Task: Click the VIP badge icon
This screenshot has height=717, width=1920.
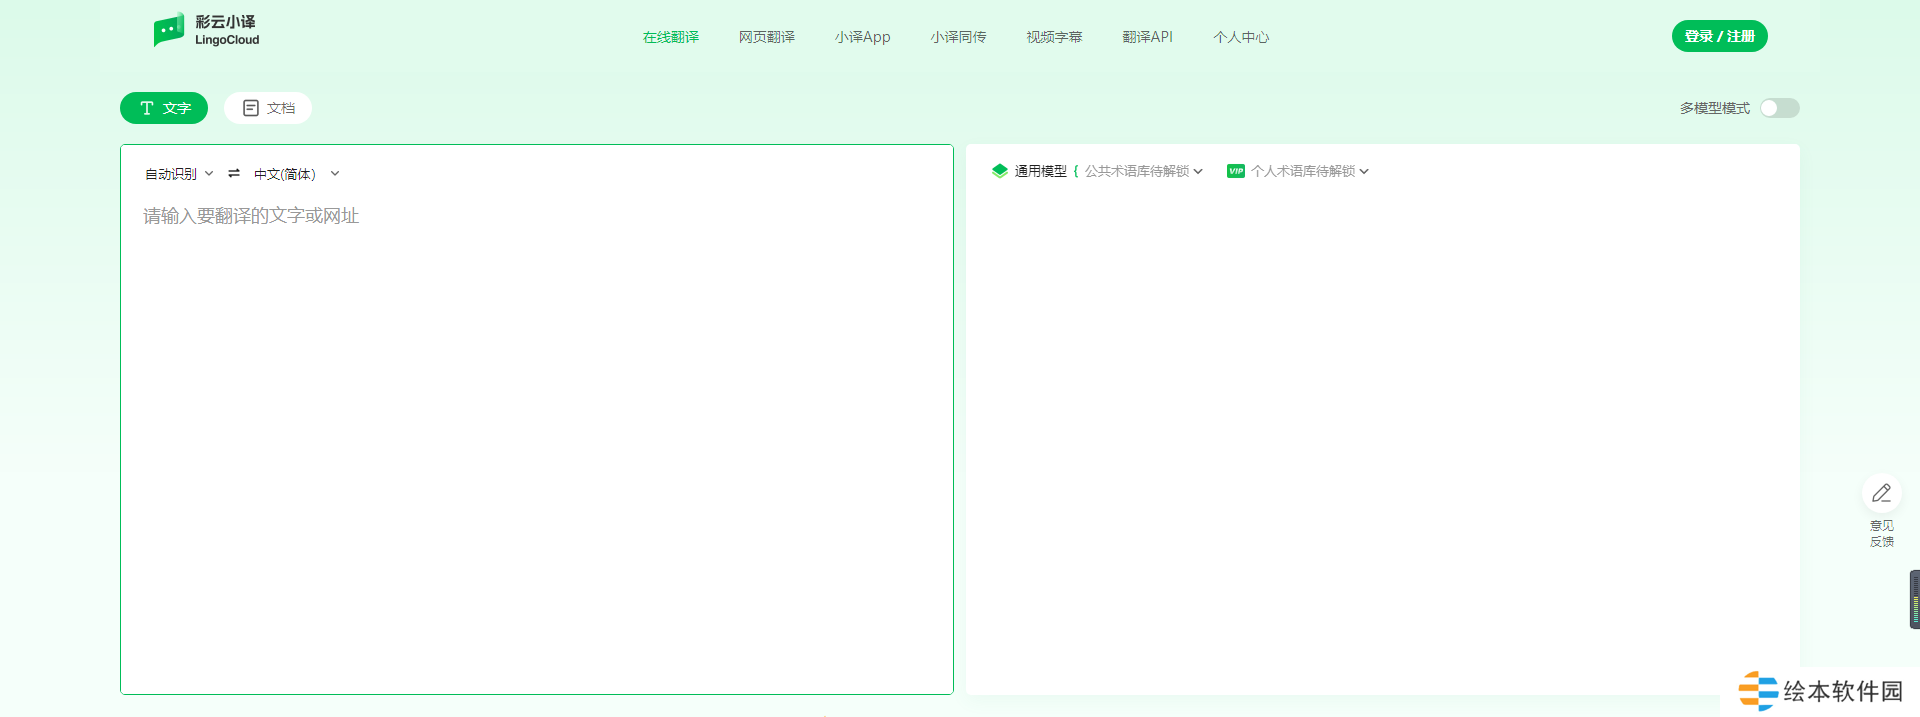Action: coord(1236,171)
